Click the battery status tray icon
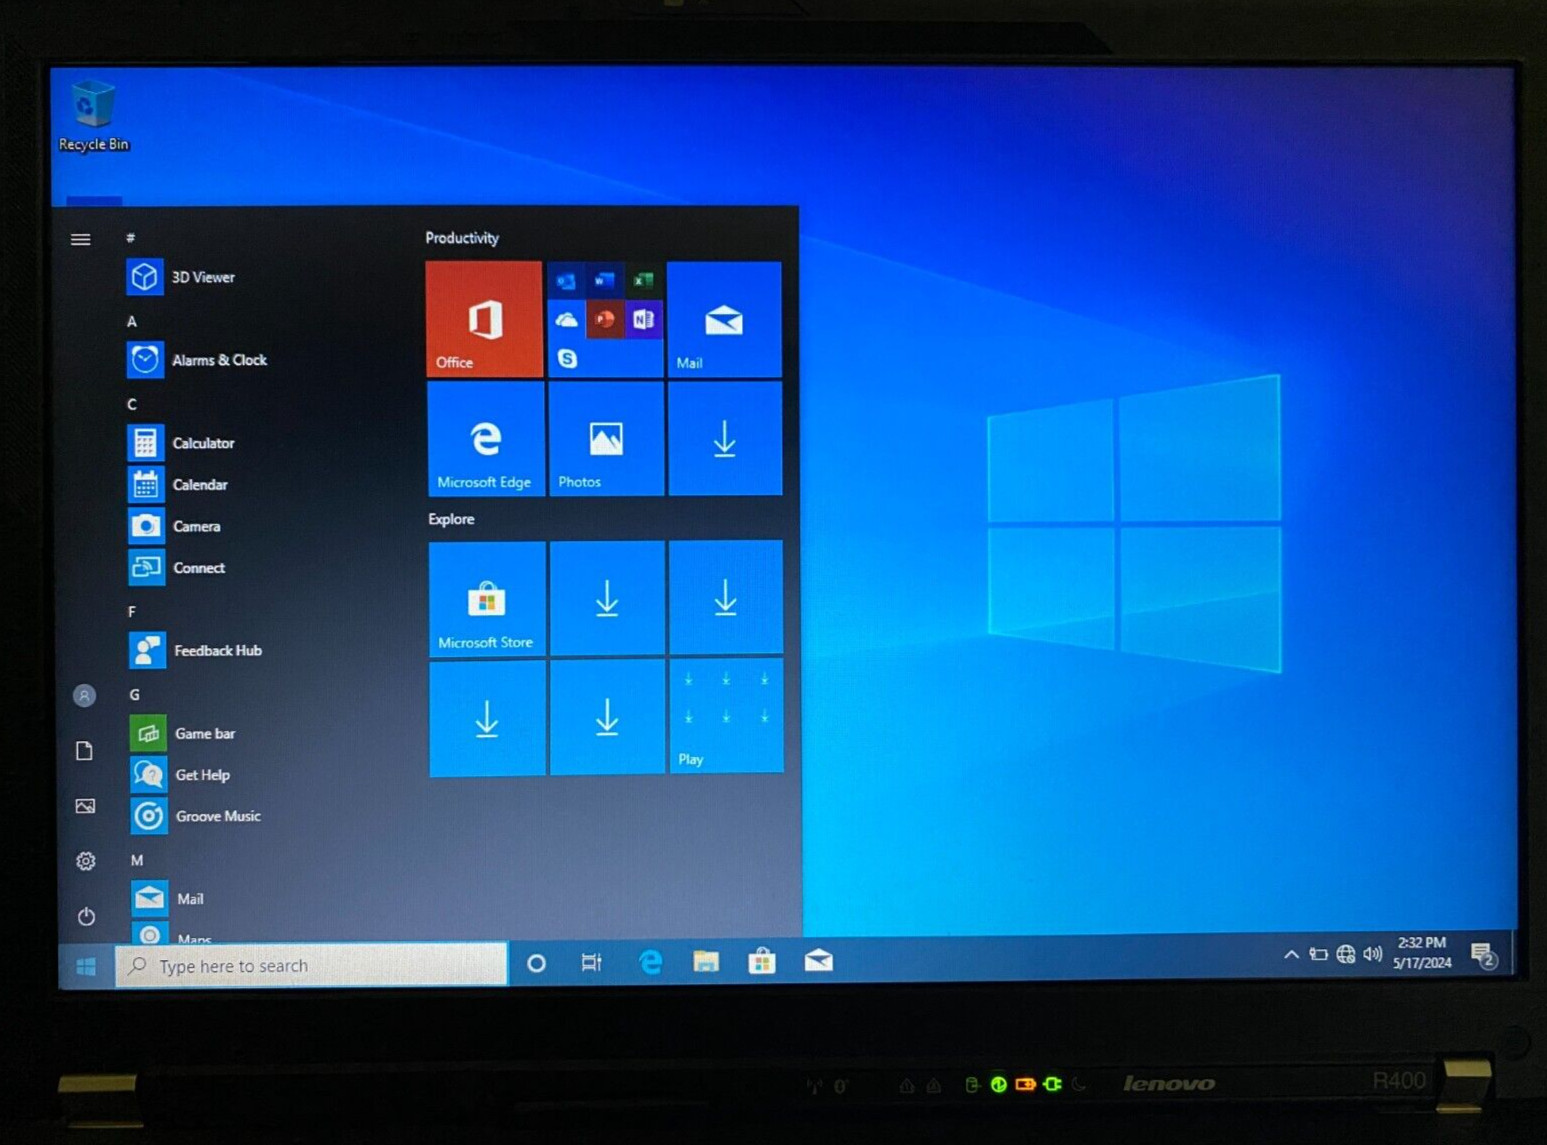Viewport: 1547px width, 1145px height. pos(1318,955)
